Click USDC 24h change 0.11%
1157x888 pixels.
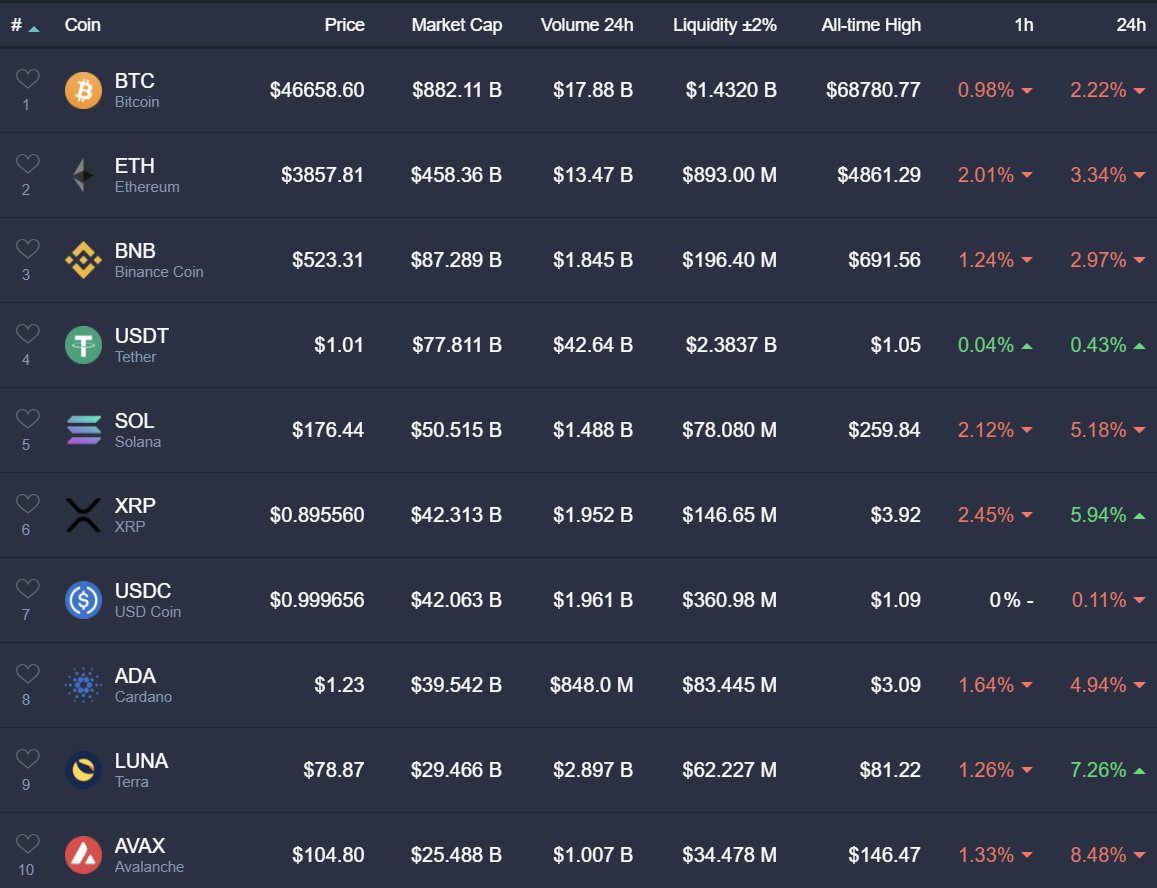point(1108,599)
